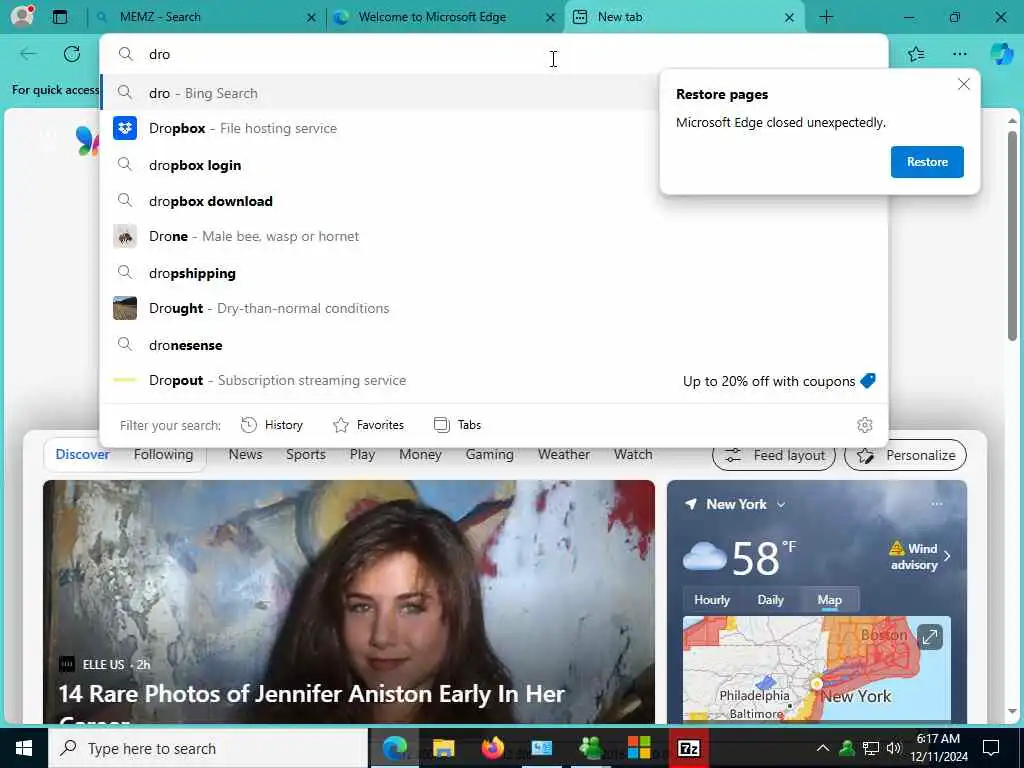Launch the Copilot icon in Edge toolbar
Viewport: 1024px width, 768px height.
pyautogui.click(x=1001, y=54)
